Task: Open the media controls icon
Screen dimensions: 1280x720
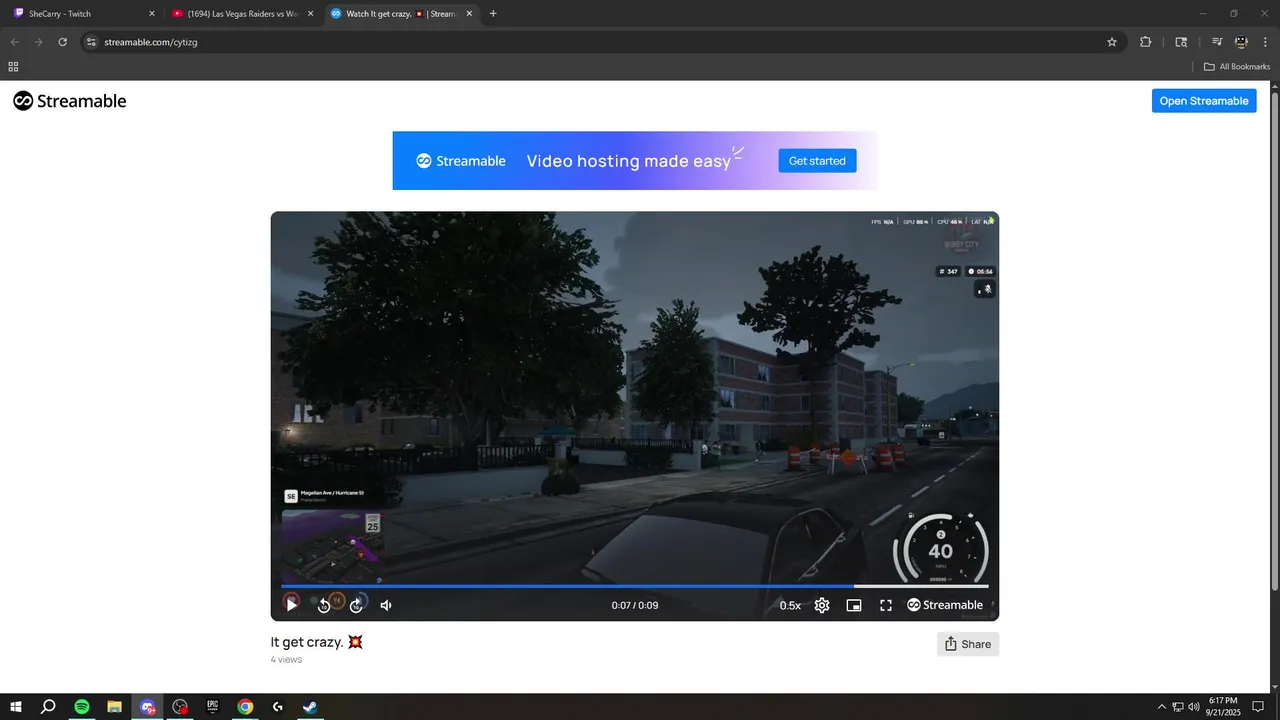Action: click(x=1217, y=42)
